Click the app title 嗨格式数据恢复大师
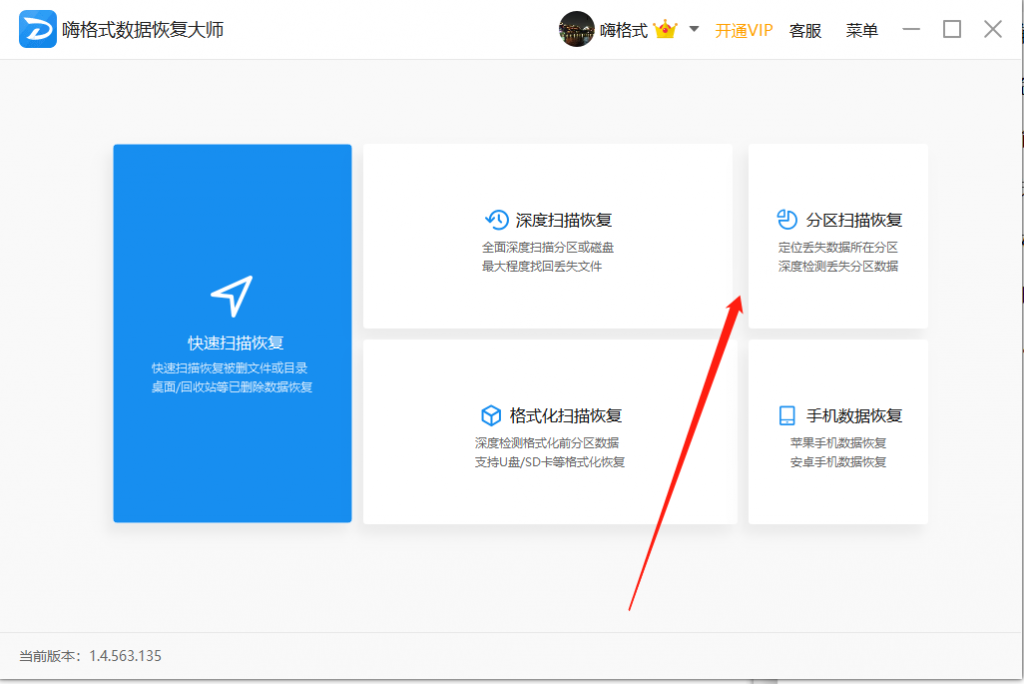This screenshot has width=1024, height=684. point(143,30)
